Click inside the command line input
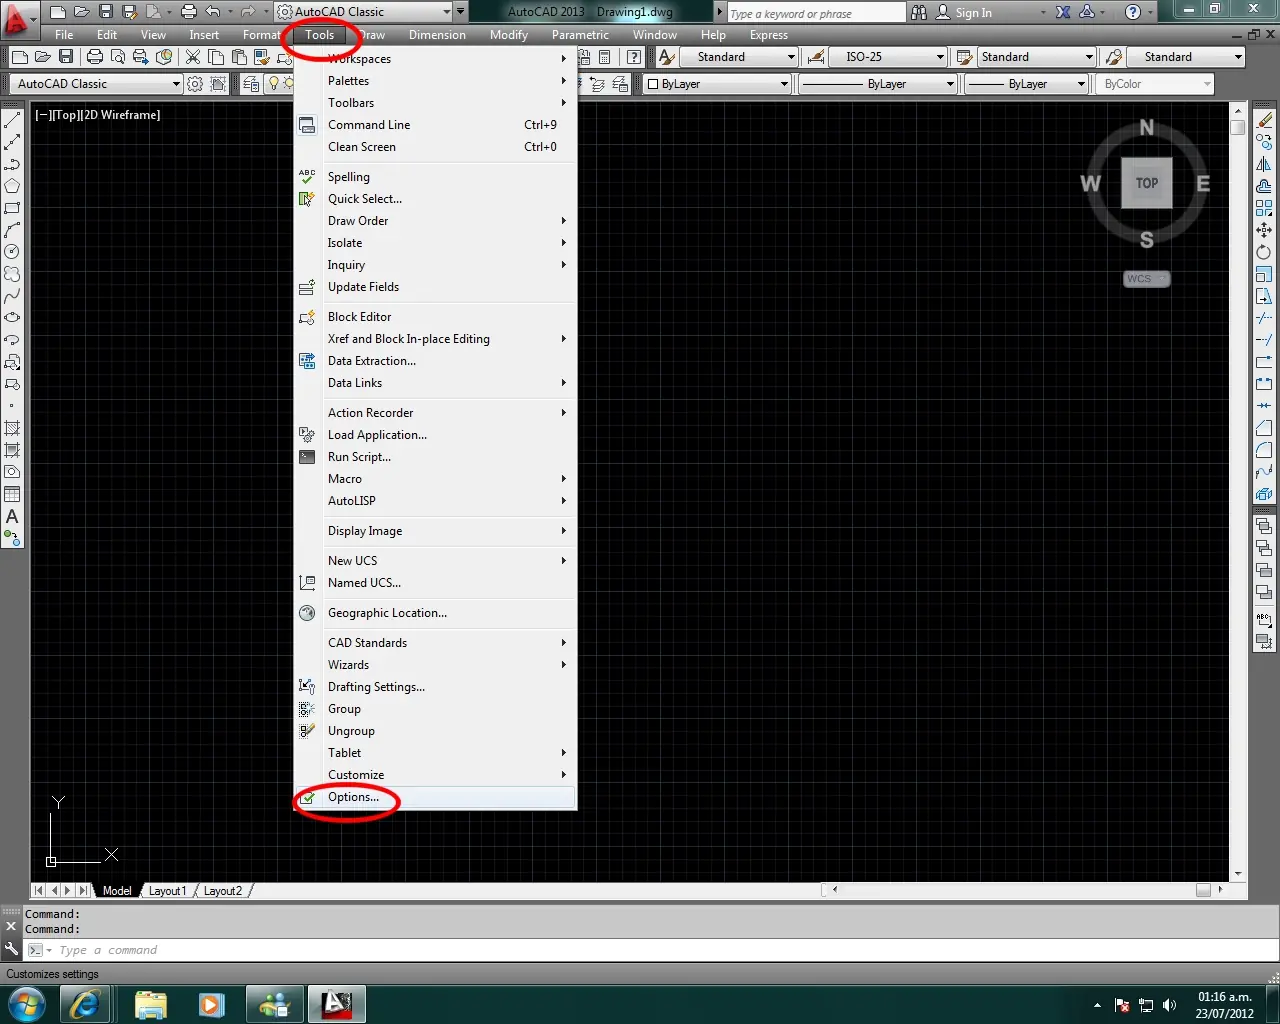This screenshot has width=1280, height=1024. 150,949
